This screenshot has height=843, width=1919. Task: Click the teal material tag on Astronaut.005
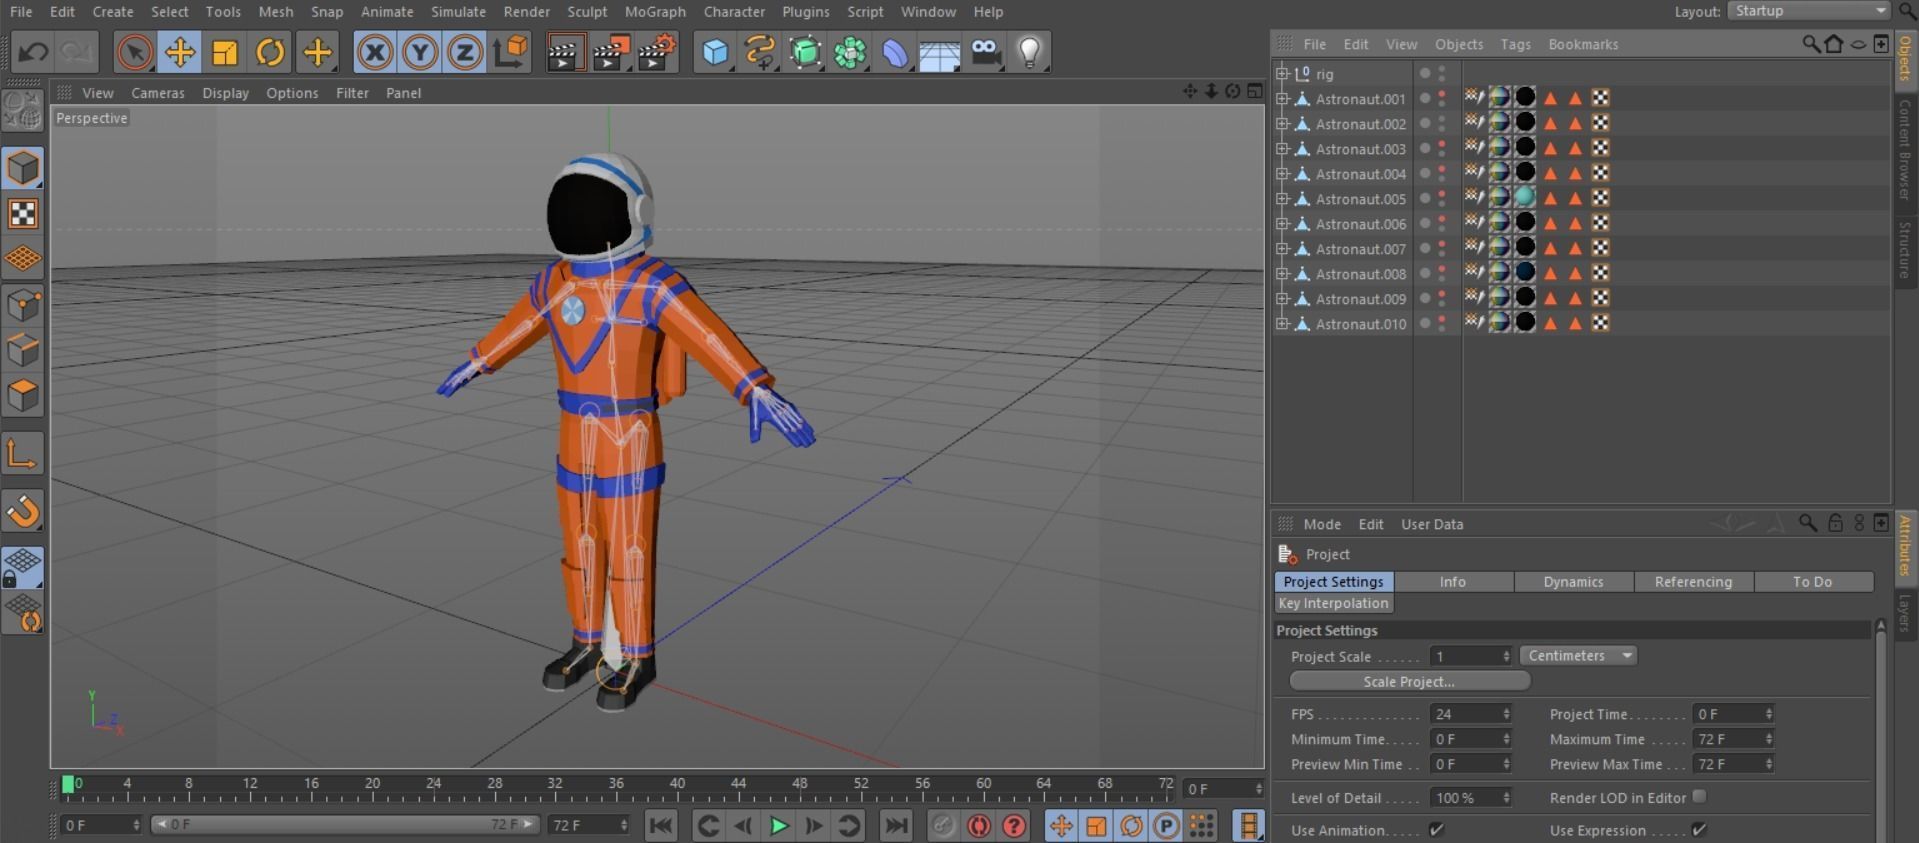click(1525, 197)
